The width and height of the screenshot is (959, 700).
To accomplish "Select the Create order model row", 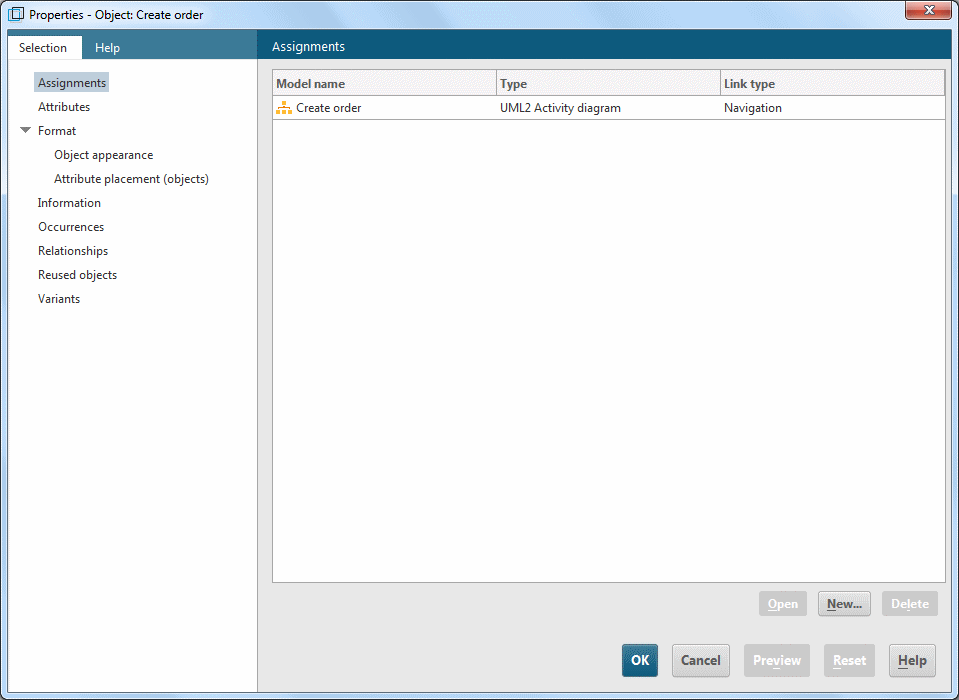I will point(609,108).
